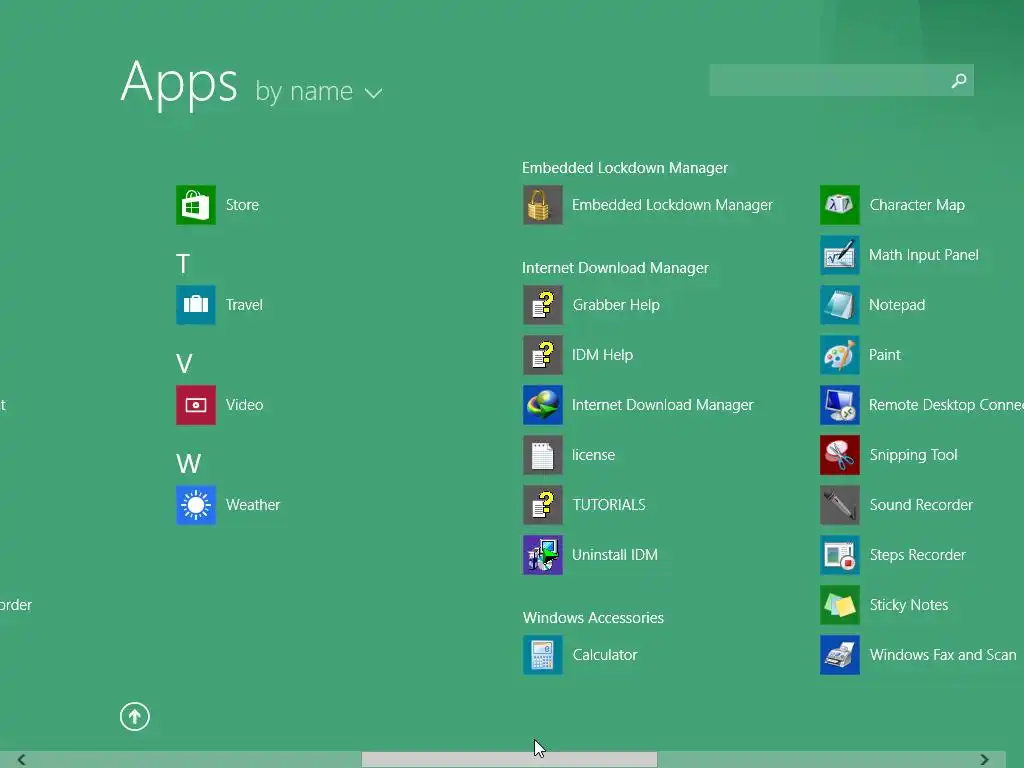The height and width of the screenshot is (768, 1024).
Task: Open the Paint palette icon
Action: coord(840,355)
